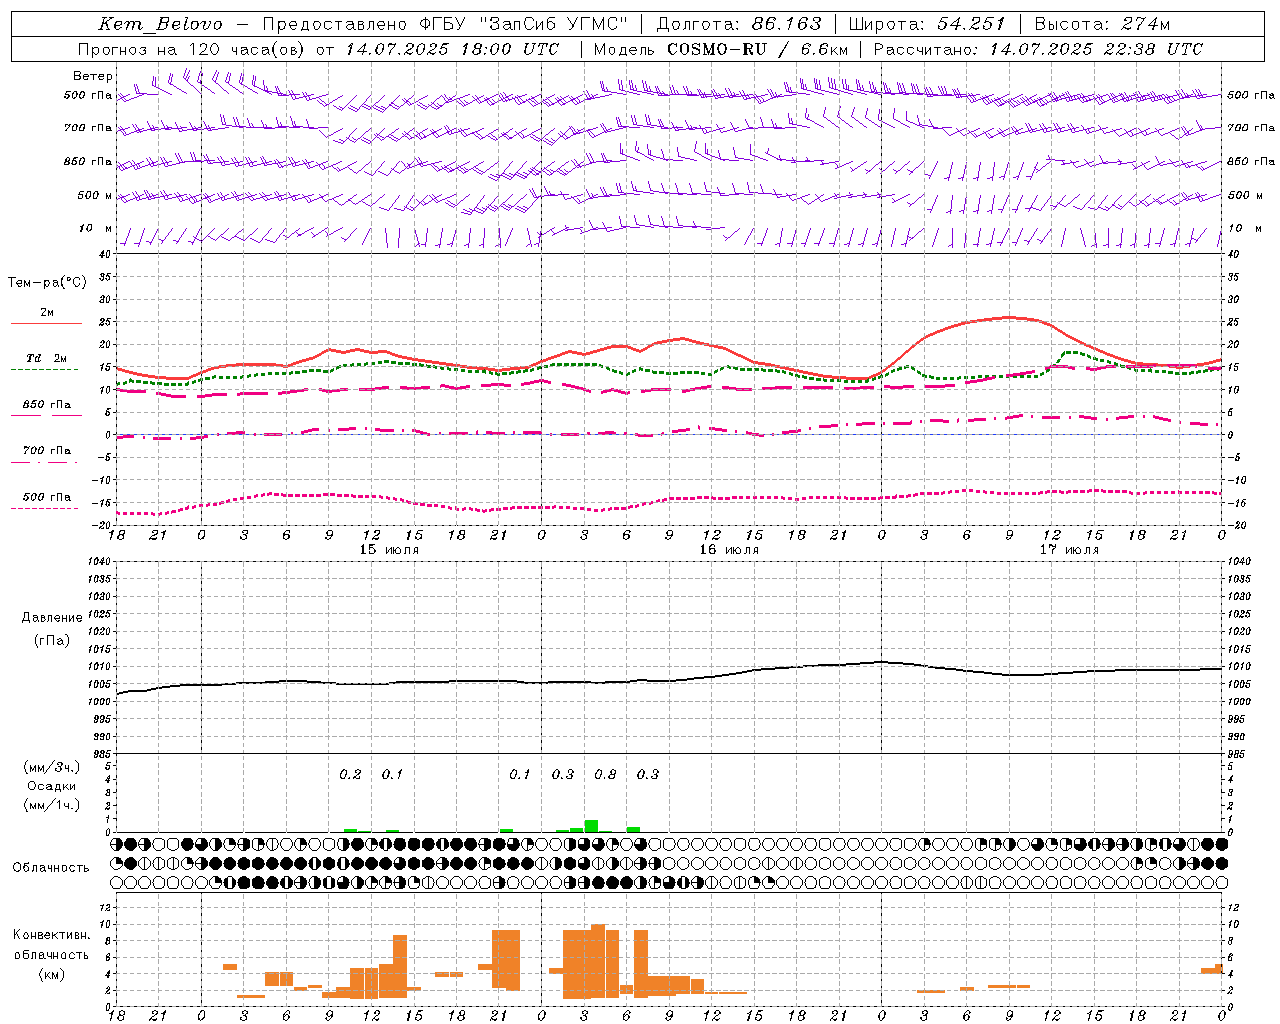
Task: Click the '15 июля' date label
Action: point(389,550)
